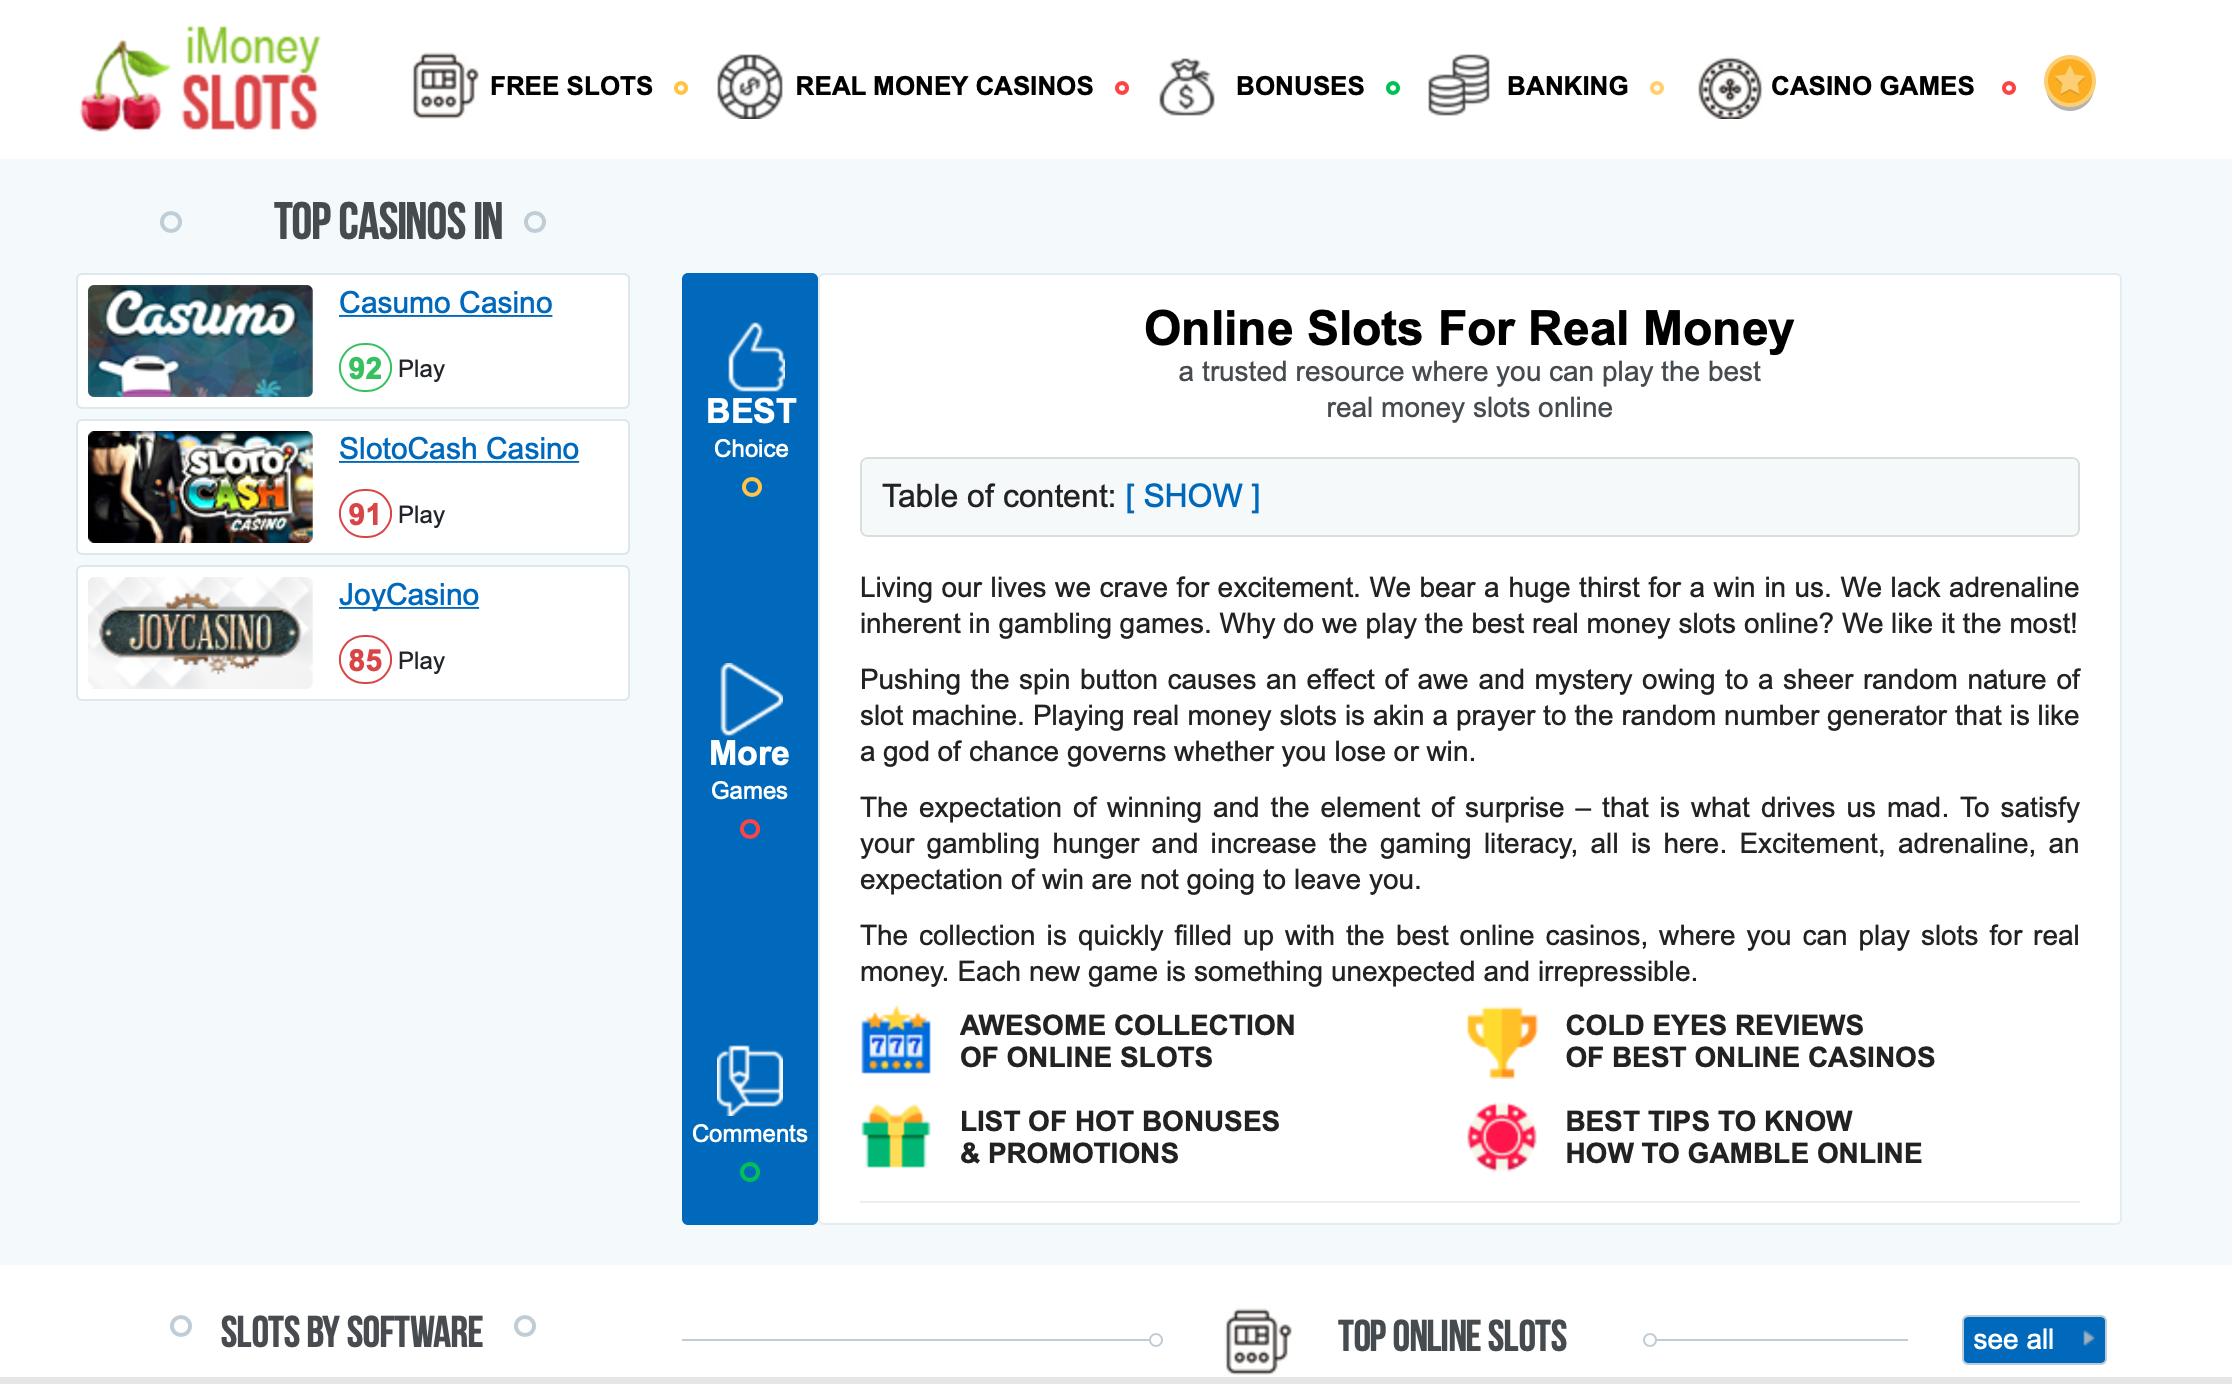Viewport: 2232px width, 1384px height.
Task: Click the gold star icon in the header
Action: click(x=2068, y=83)
